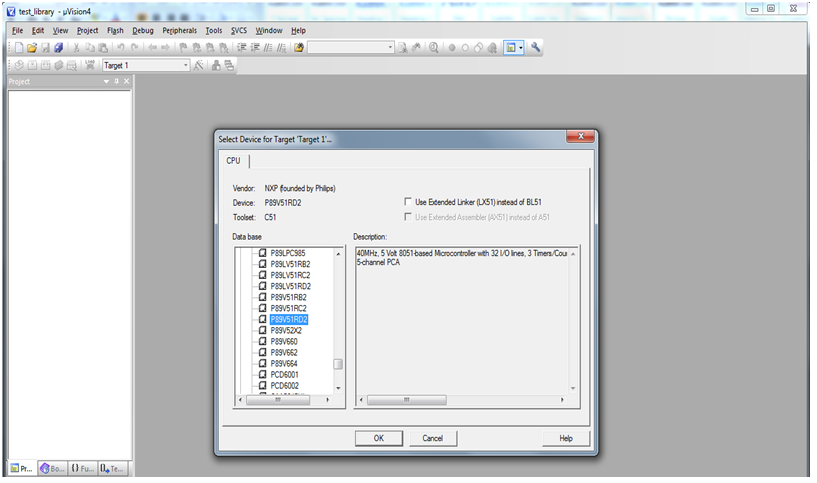Click the Start/Stop Debug Session magnifier icon
Image resolution: width=817 pixels, height=483 pixels.
click(434, 48)
